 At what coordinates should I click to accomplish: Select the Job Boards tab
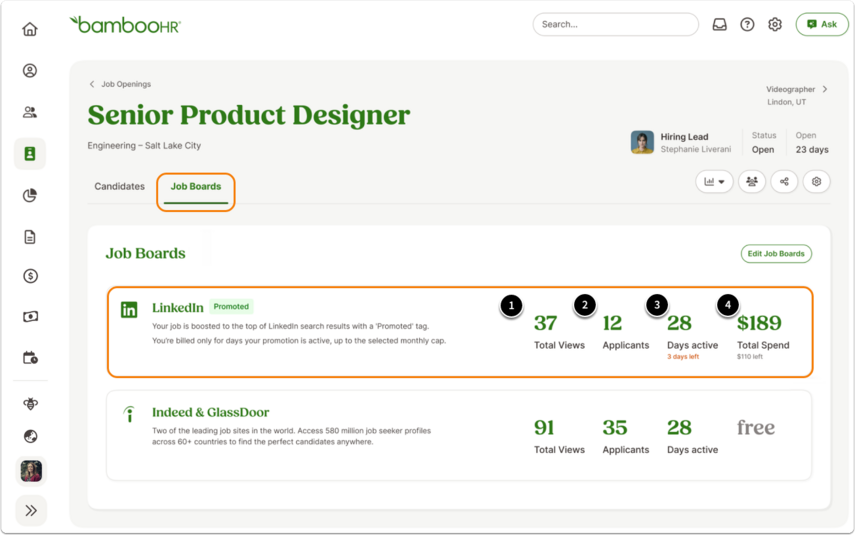(x=196, y=187)
